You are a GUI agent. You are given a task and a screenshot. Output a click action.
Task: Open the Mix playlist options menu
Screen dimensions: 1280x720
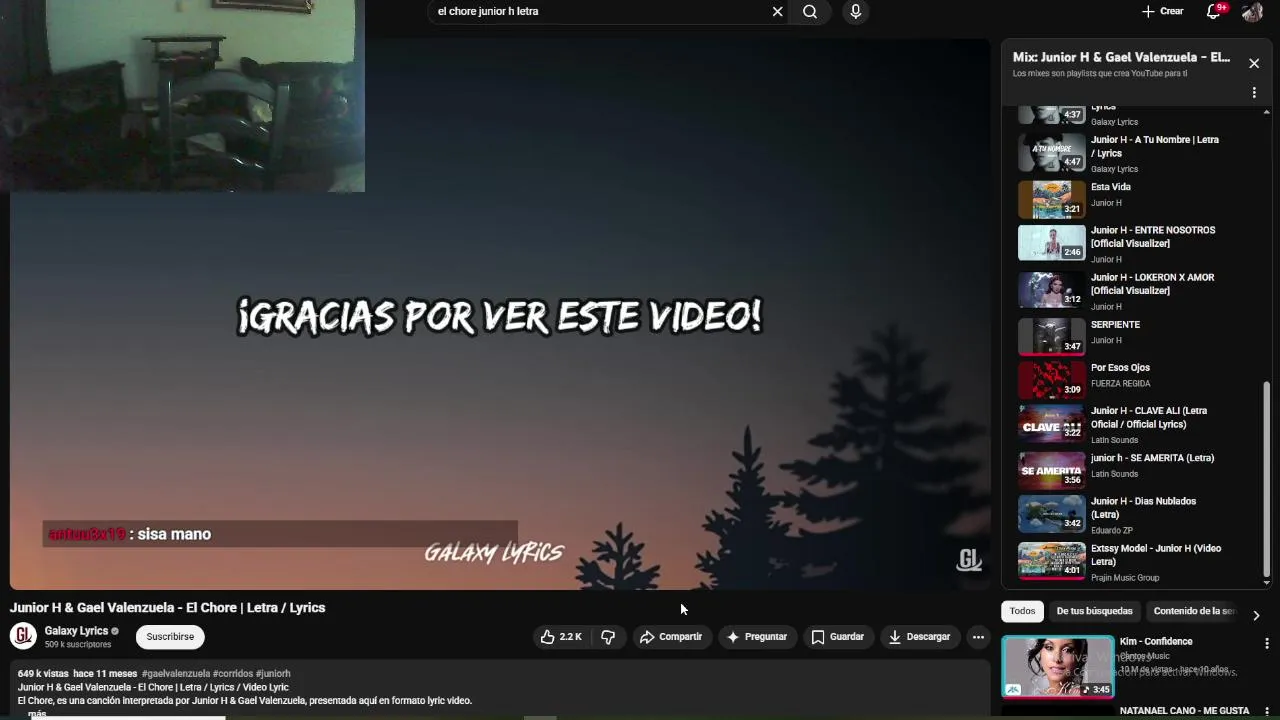pos(1254,93)
